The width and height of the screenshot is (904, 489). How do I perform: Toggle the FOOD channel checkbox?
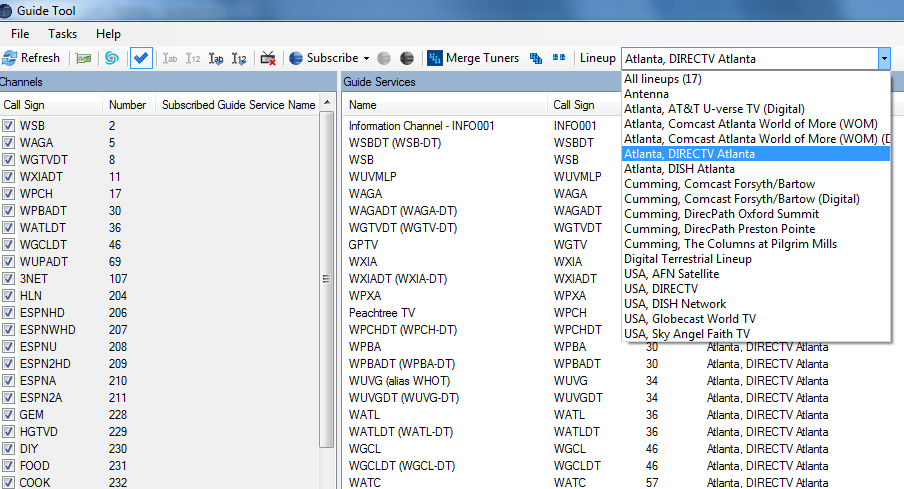pos(8,465)
